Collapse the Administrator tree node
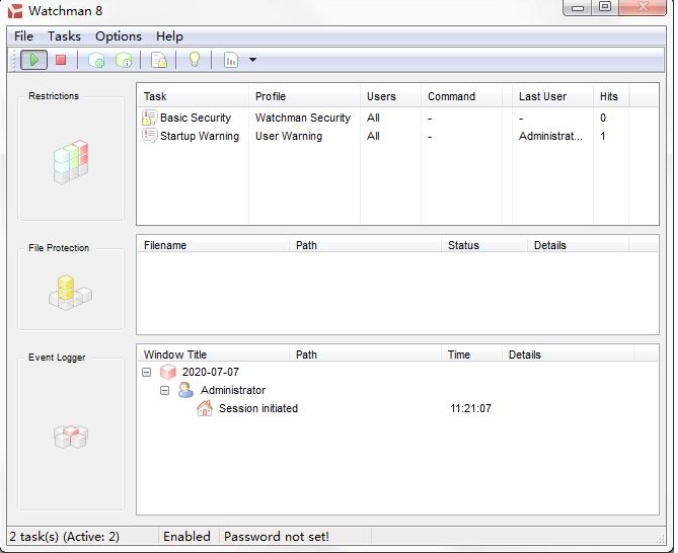678x553 pixels. (164, 390)
